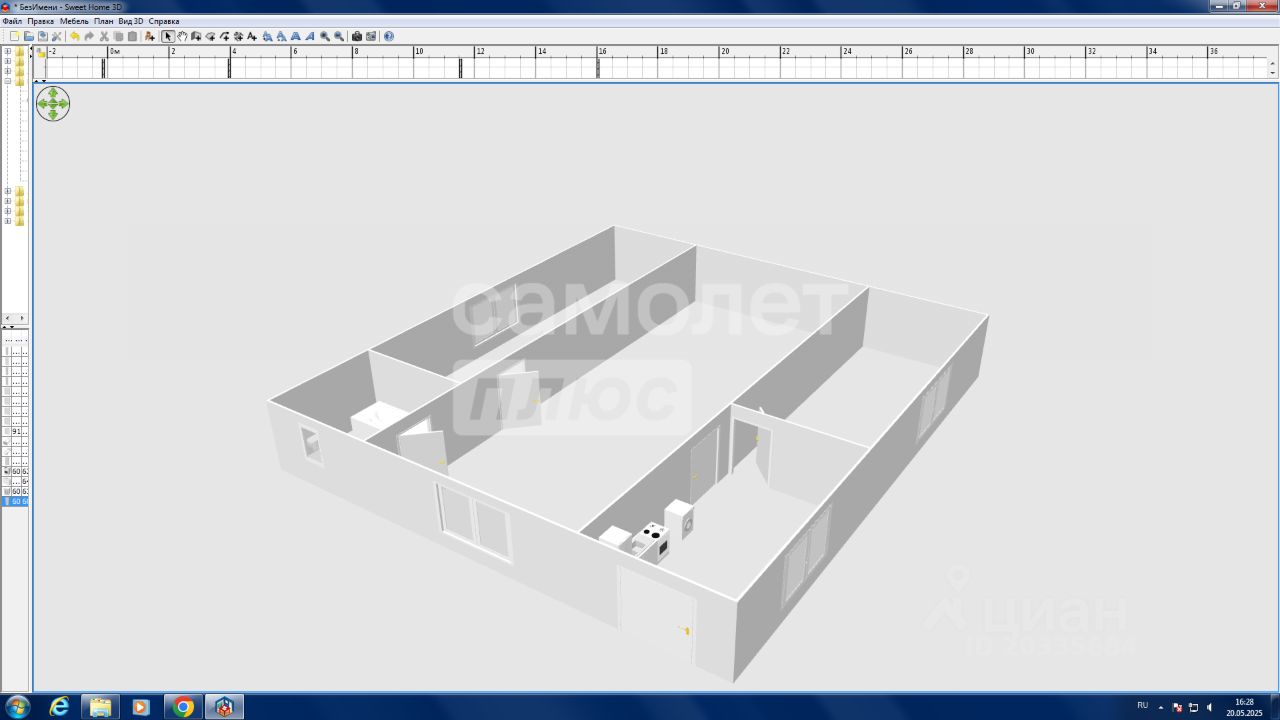Image resolution: width=1280 pixels, height=720 pixels.
Task: Click the 3D view up navigation arrow
Action: (53, 93)
